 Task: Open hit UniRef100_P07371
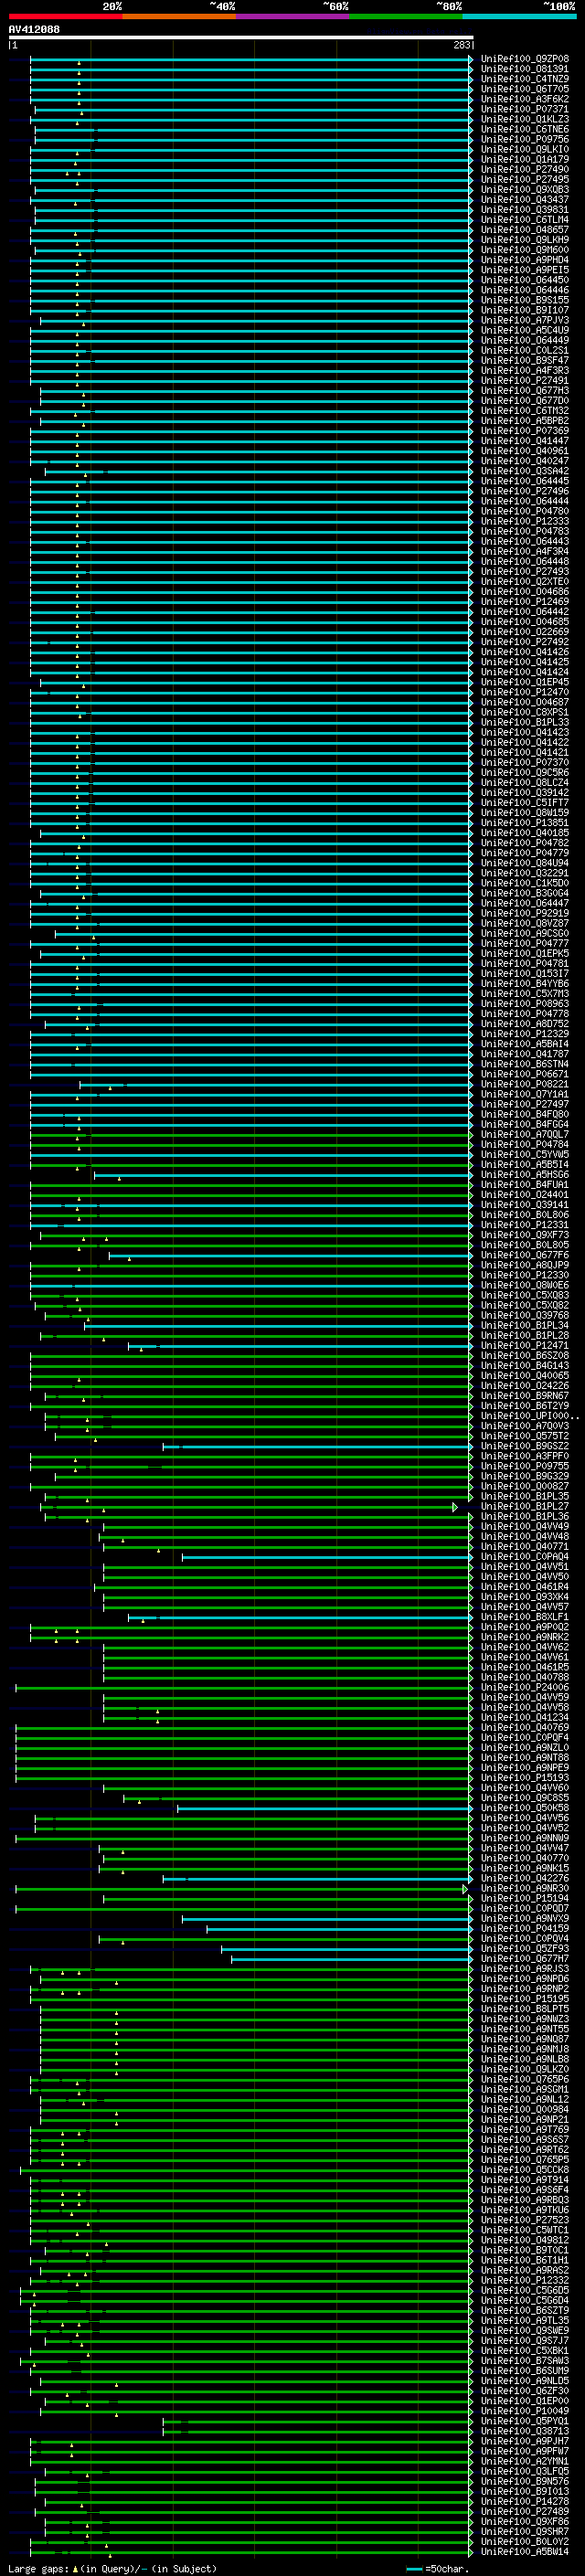click(525, 109)
